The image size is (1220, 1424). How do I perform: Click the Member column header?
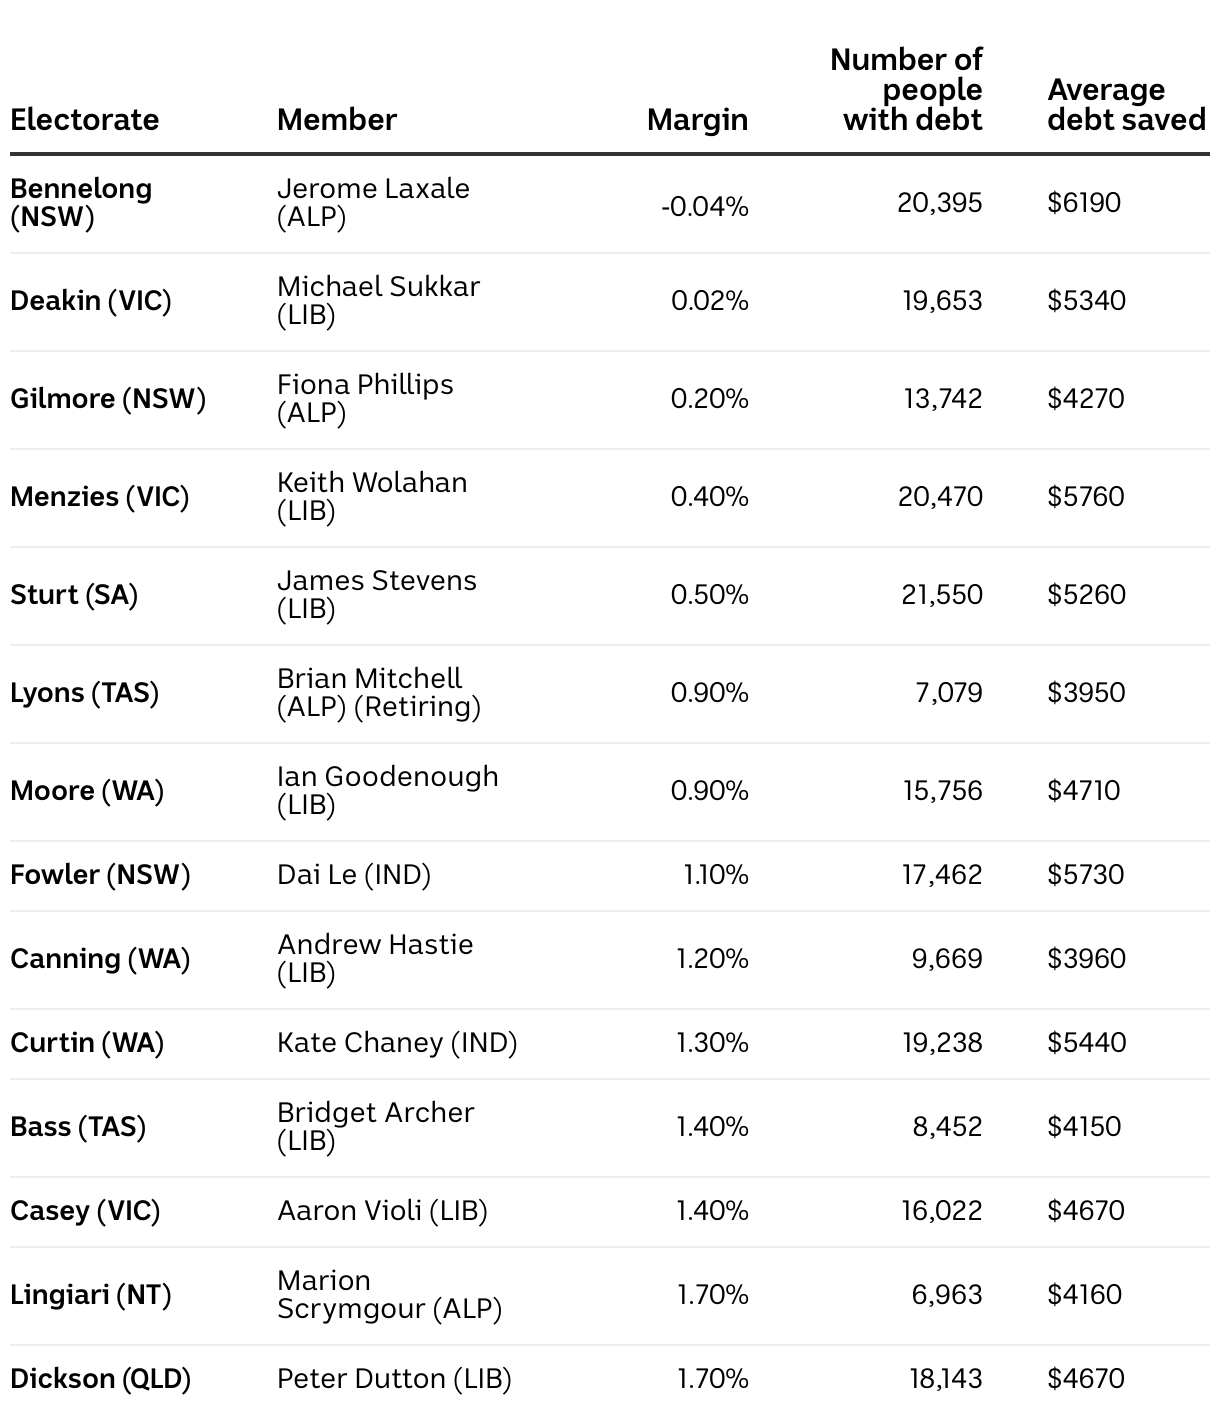pyautogui.click(x=336, y=120)
